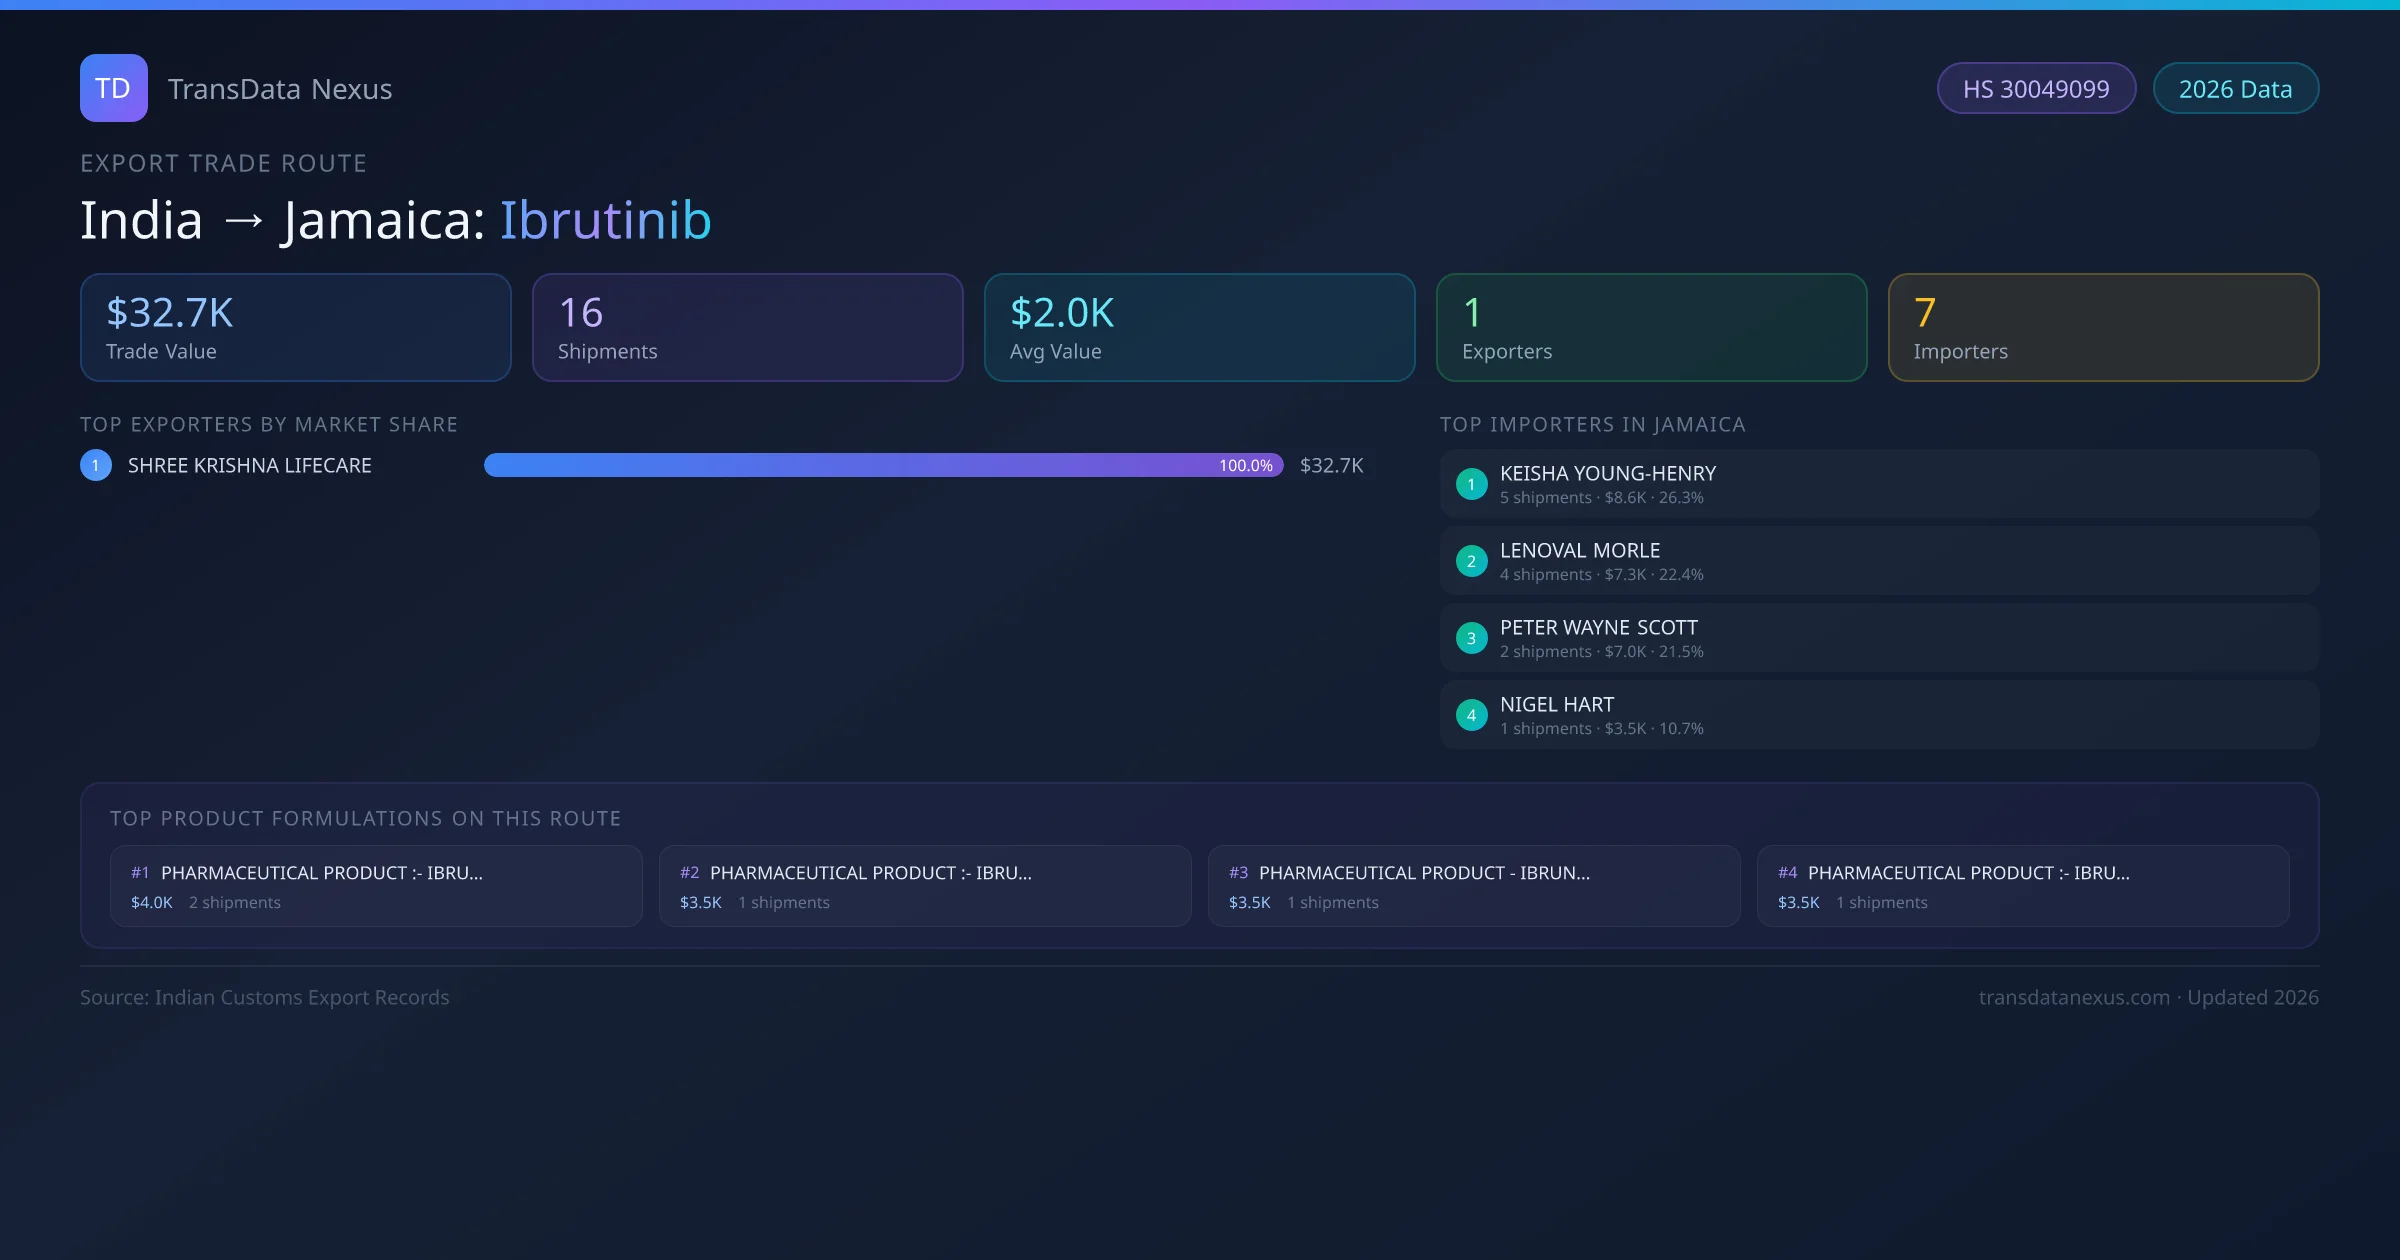Screen dimensions: 2400x1260
Task: Open the $32.7K Trade Value card
Action: 295,328
